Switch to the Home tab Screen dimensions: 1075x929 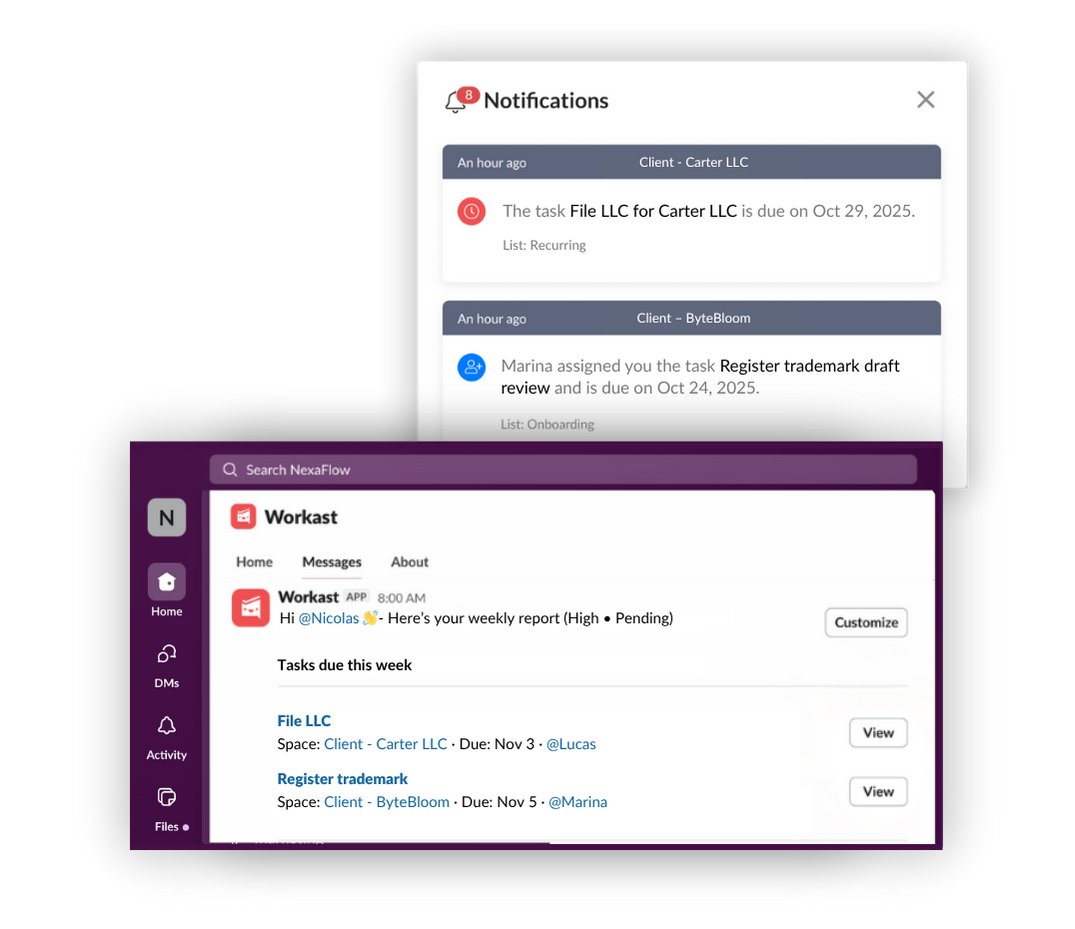pos(254,562)
